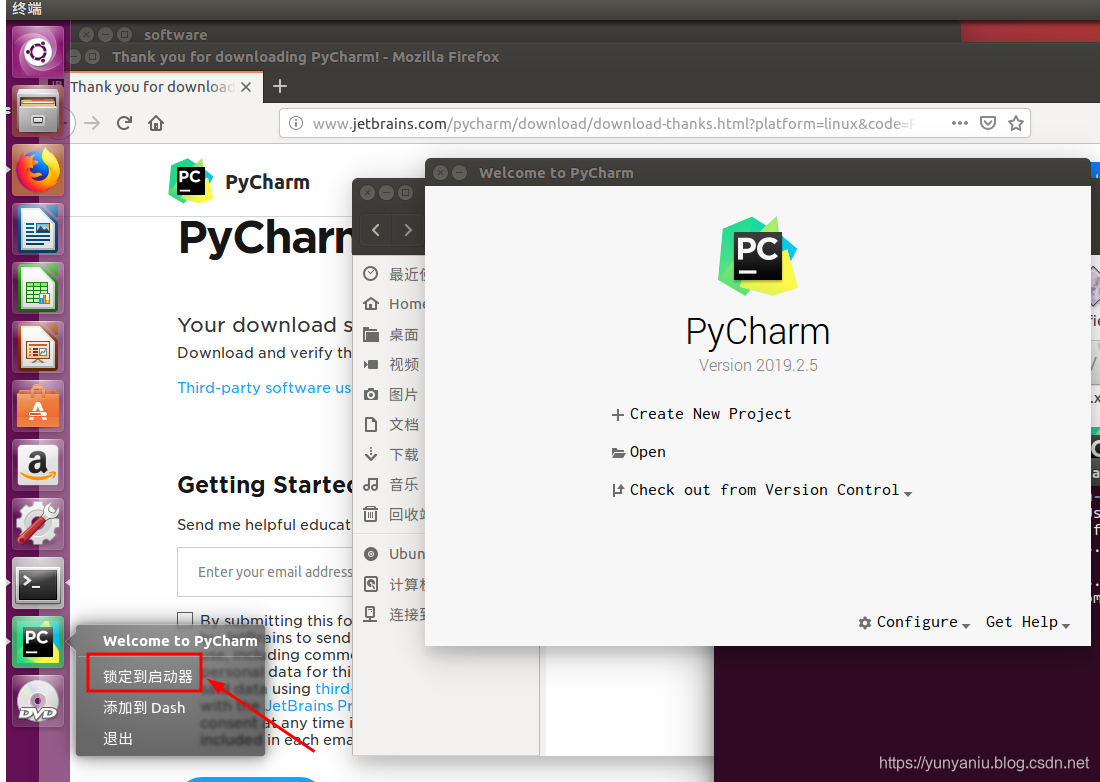1100x782 pixels.
Task: Open Terminal from the launcher
Action: click(x=38, y=583)
